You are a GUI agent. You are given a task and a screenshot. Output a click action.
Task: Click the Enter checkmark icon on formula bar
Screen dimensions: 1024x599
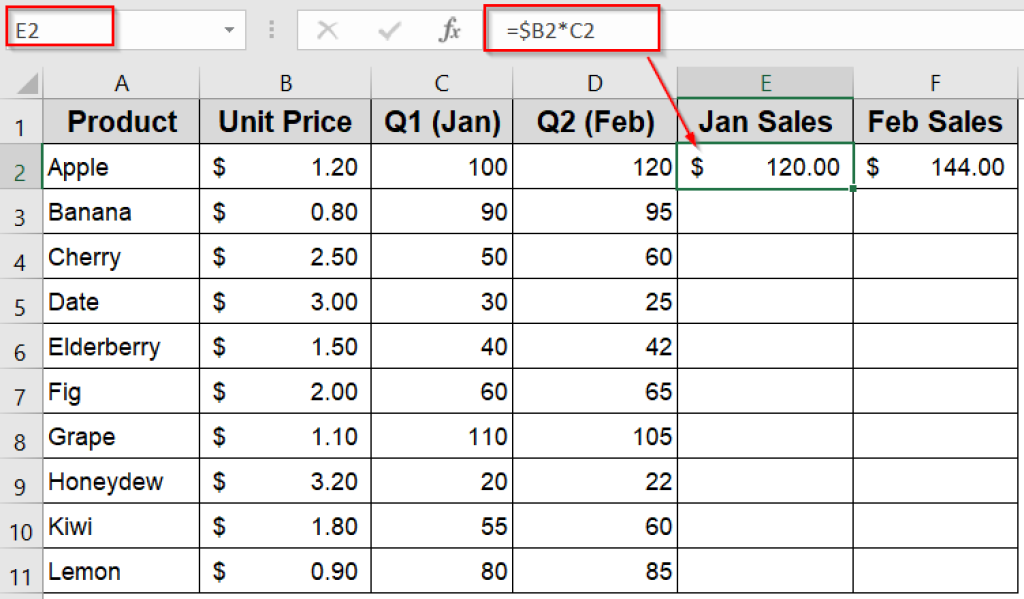click(x=388, y=30)
